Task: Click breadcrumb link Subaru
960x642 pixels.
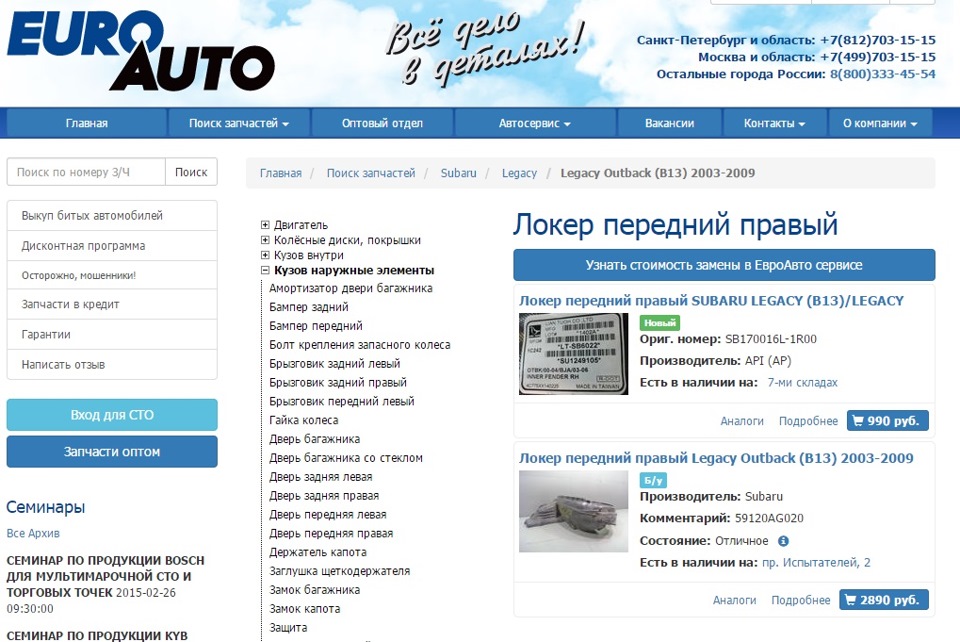Action: 459,173
